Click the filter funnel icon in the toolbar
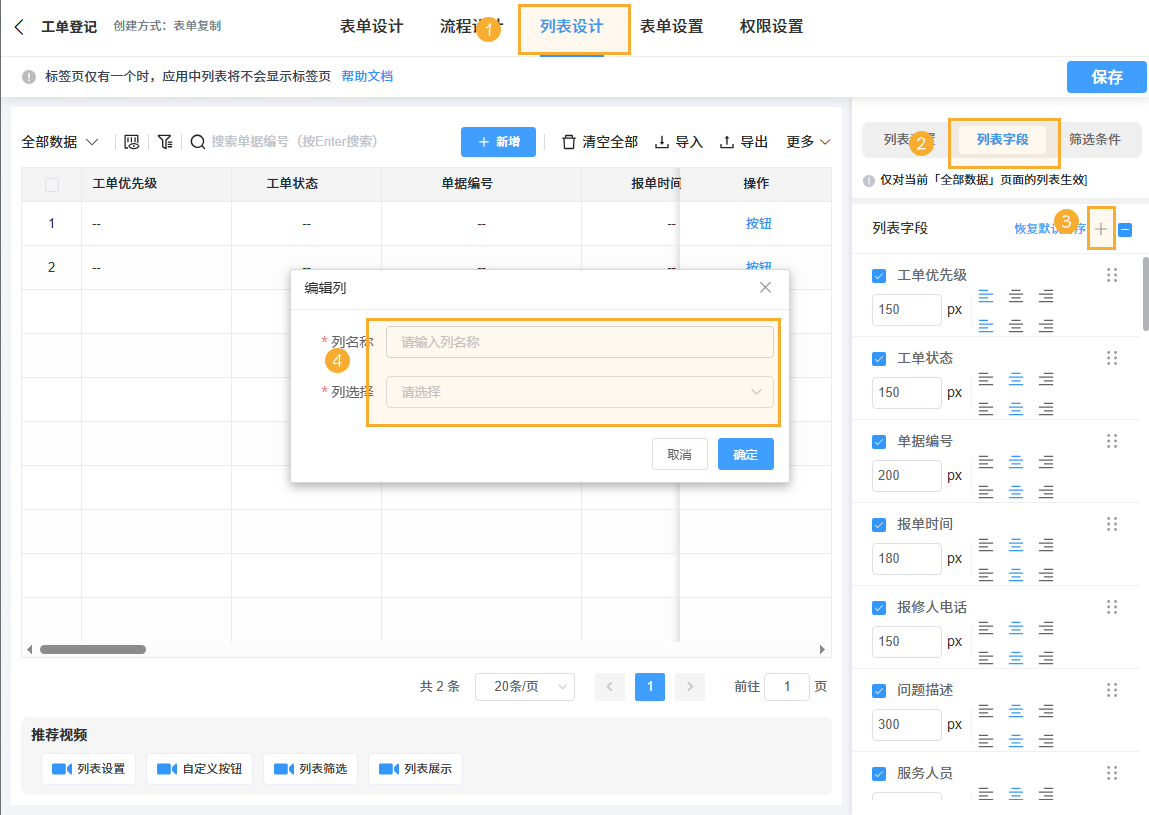1149x815 pixels. 165,142
